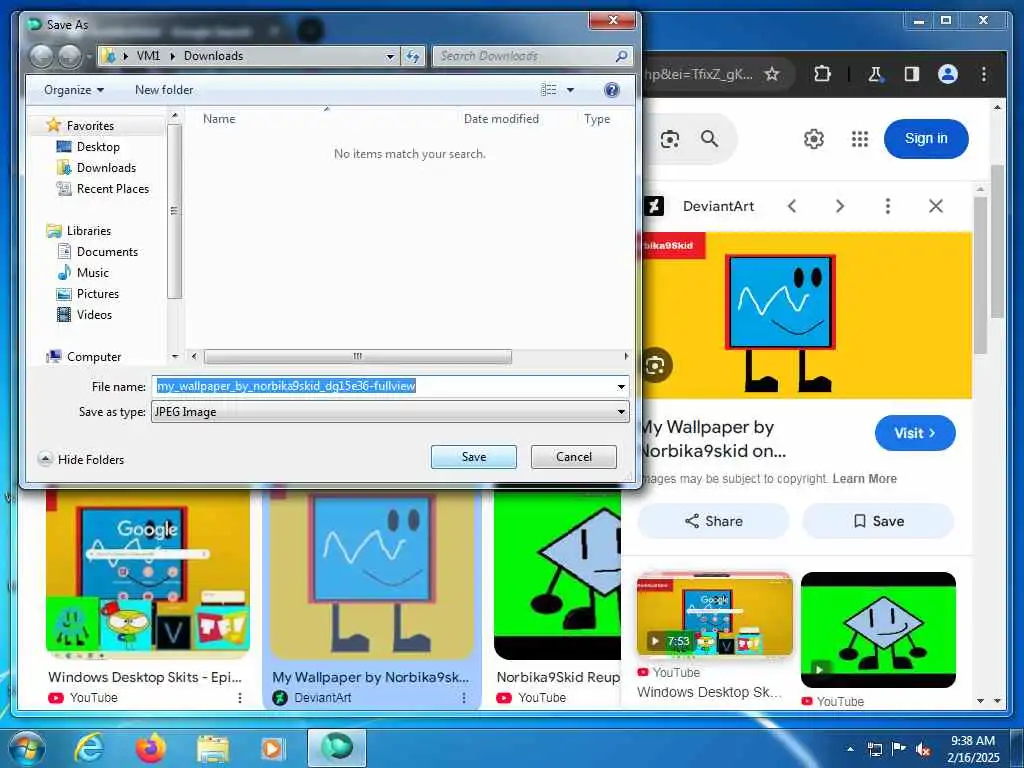Screen dimensions: 1024x768
Task: Click the Visit button for DeviantArt
Action: (x=915, y=433)
